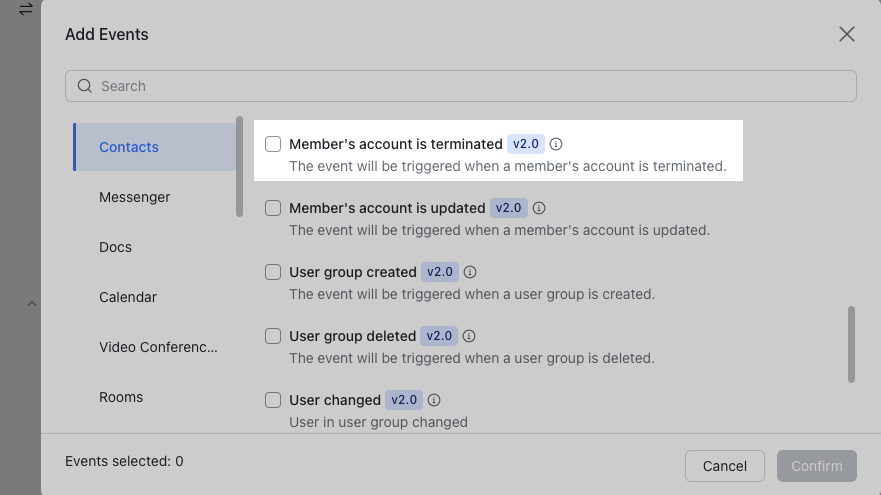
Task: Click the Confirm button
Action: (817, 466)
